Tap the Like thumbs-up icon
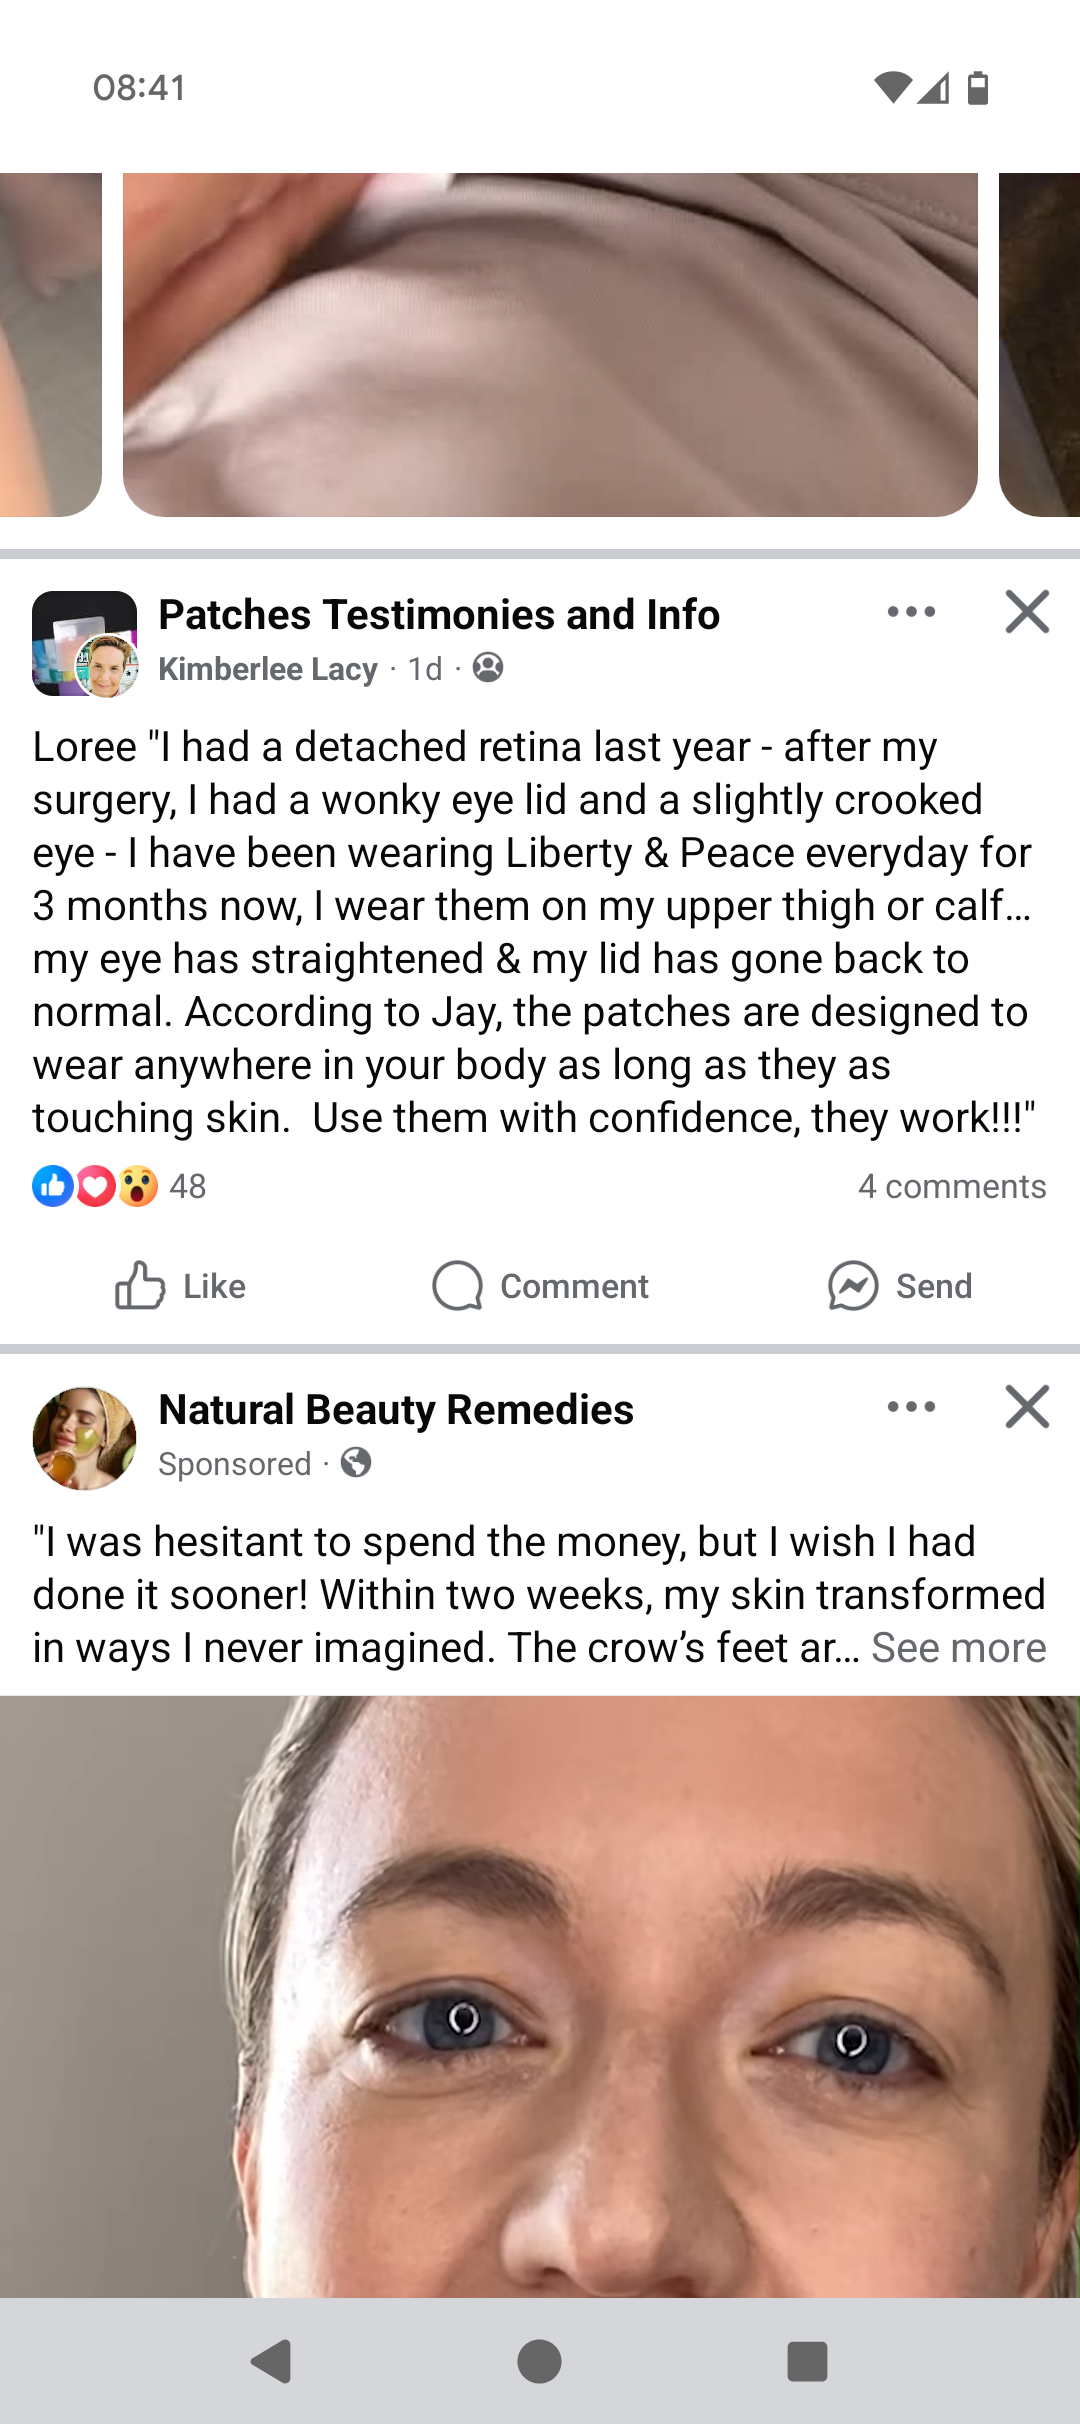The image size is (1080, 2424). pyautogui.click(x=140, y=1286)
